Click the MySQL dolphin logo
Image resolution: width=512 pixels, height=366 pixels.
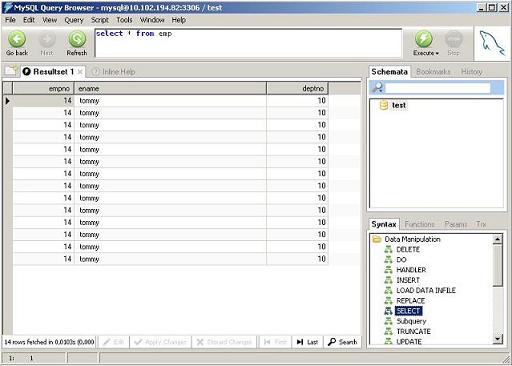tap(492, 43)
